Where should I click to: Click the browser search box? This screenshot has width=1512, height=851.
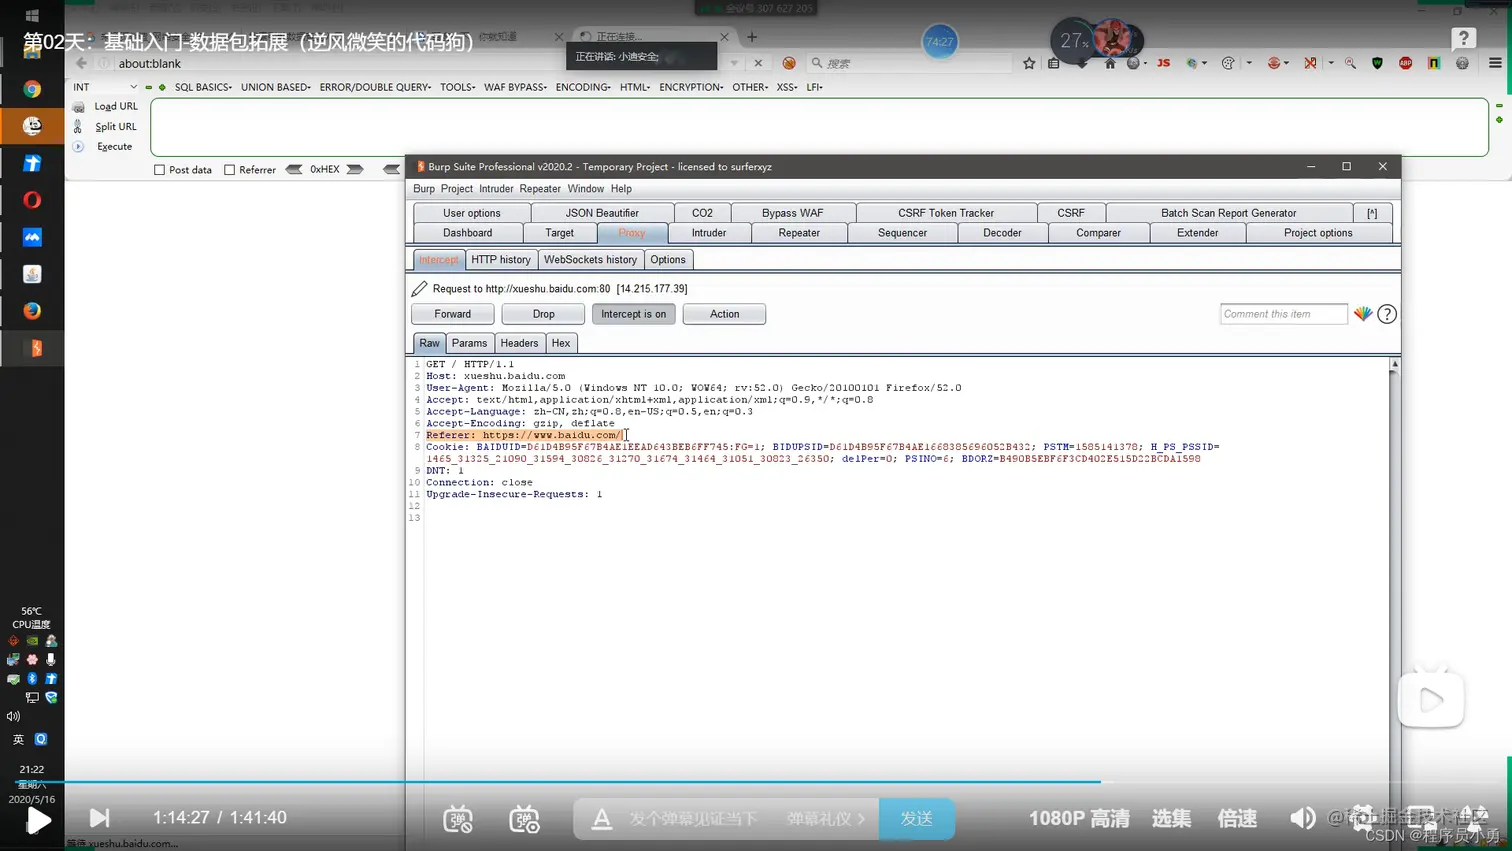[x=910, y=63]
